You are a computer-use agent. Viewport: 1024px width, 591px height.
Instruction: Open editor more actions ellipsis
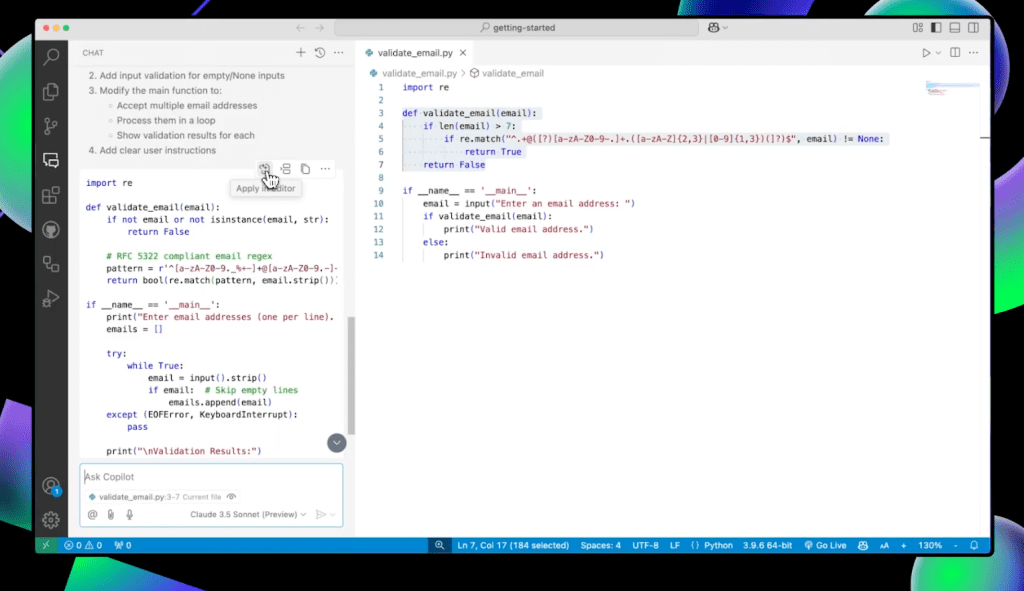(x=974, y=52)
